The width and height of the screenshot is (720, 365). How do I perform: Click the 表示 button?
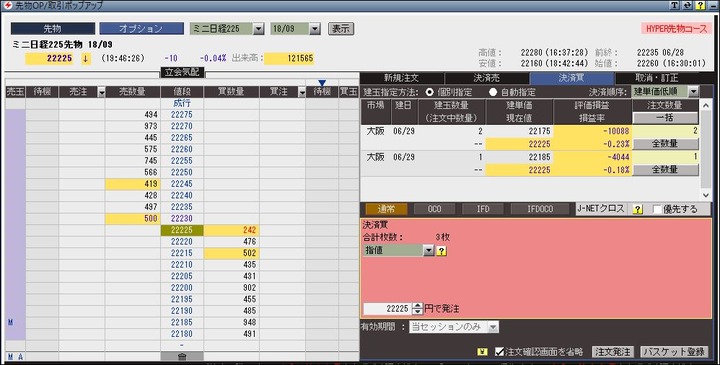point(341,28)
